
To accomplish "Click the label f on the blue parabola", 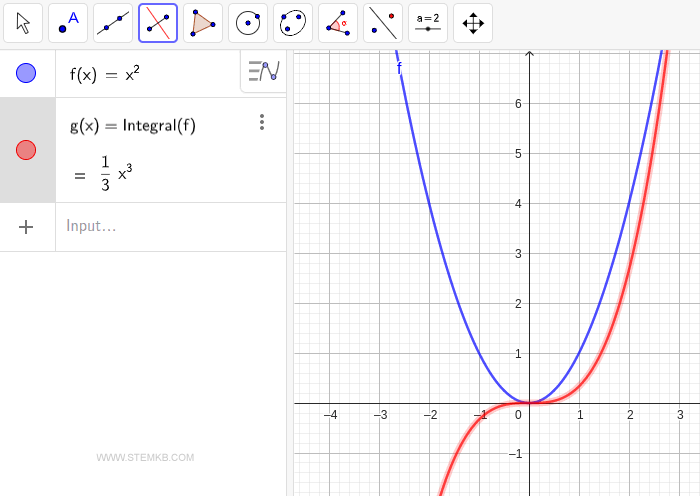I will click(x=399, y=68).
